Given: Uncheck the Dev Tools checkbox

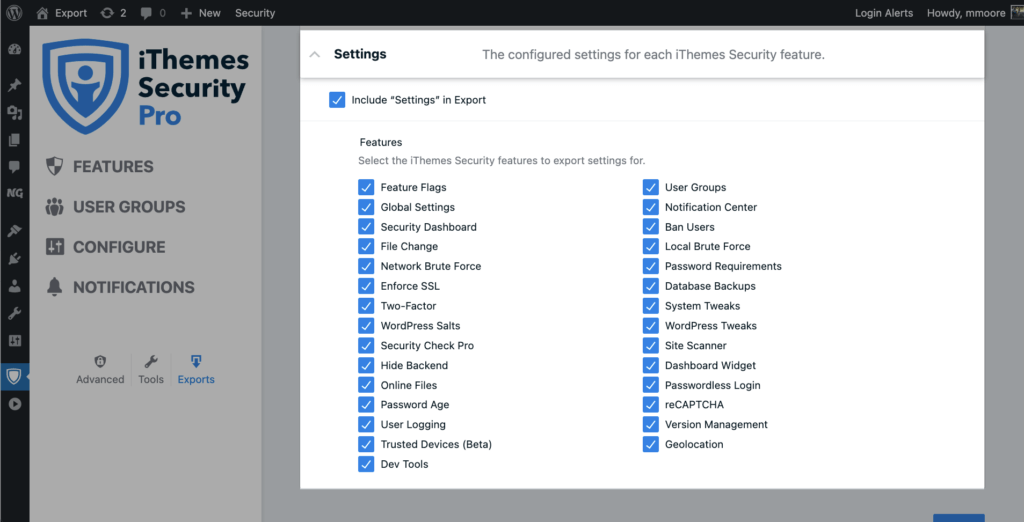Looking at the screenshot, I should click(366, 464).
